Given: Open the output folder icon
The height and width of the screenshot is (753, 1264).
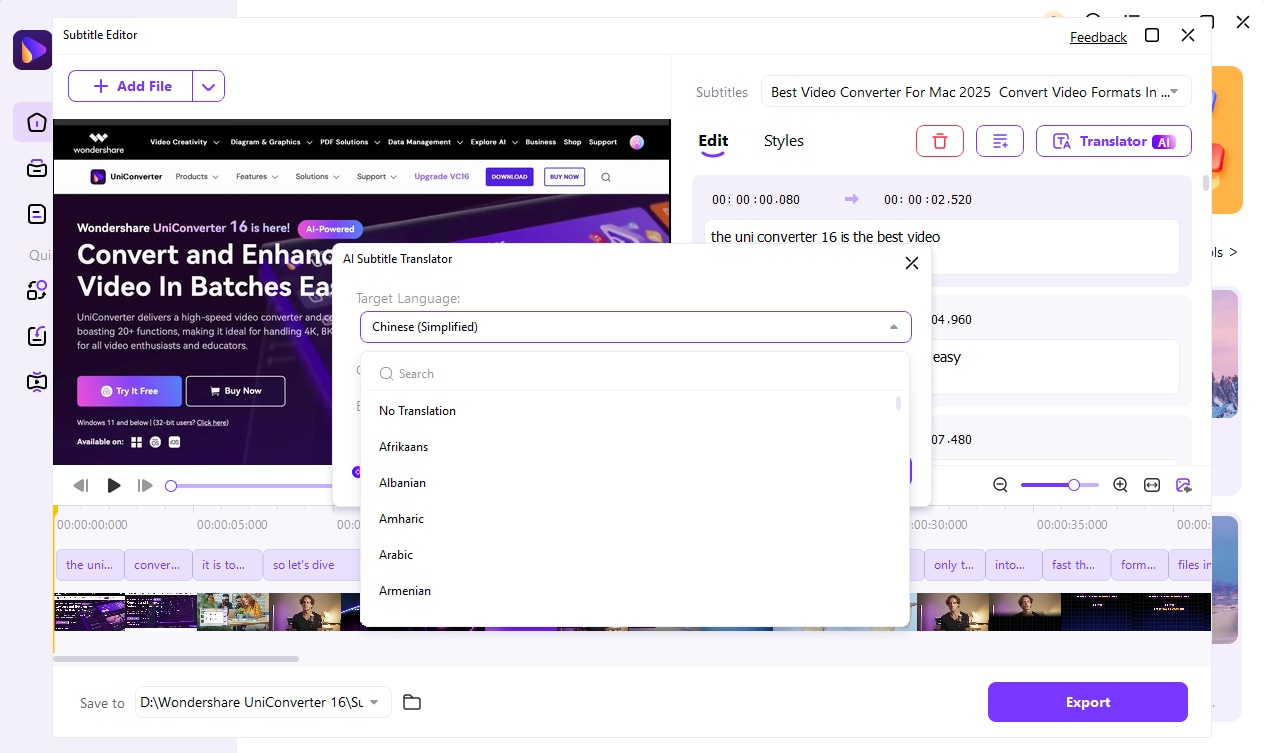Looking at the screenshot, I should [x=411, y=702].
